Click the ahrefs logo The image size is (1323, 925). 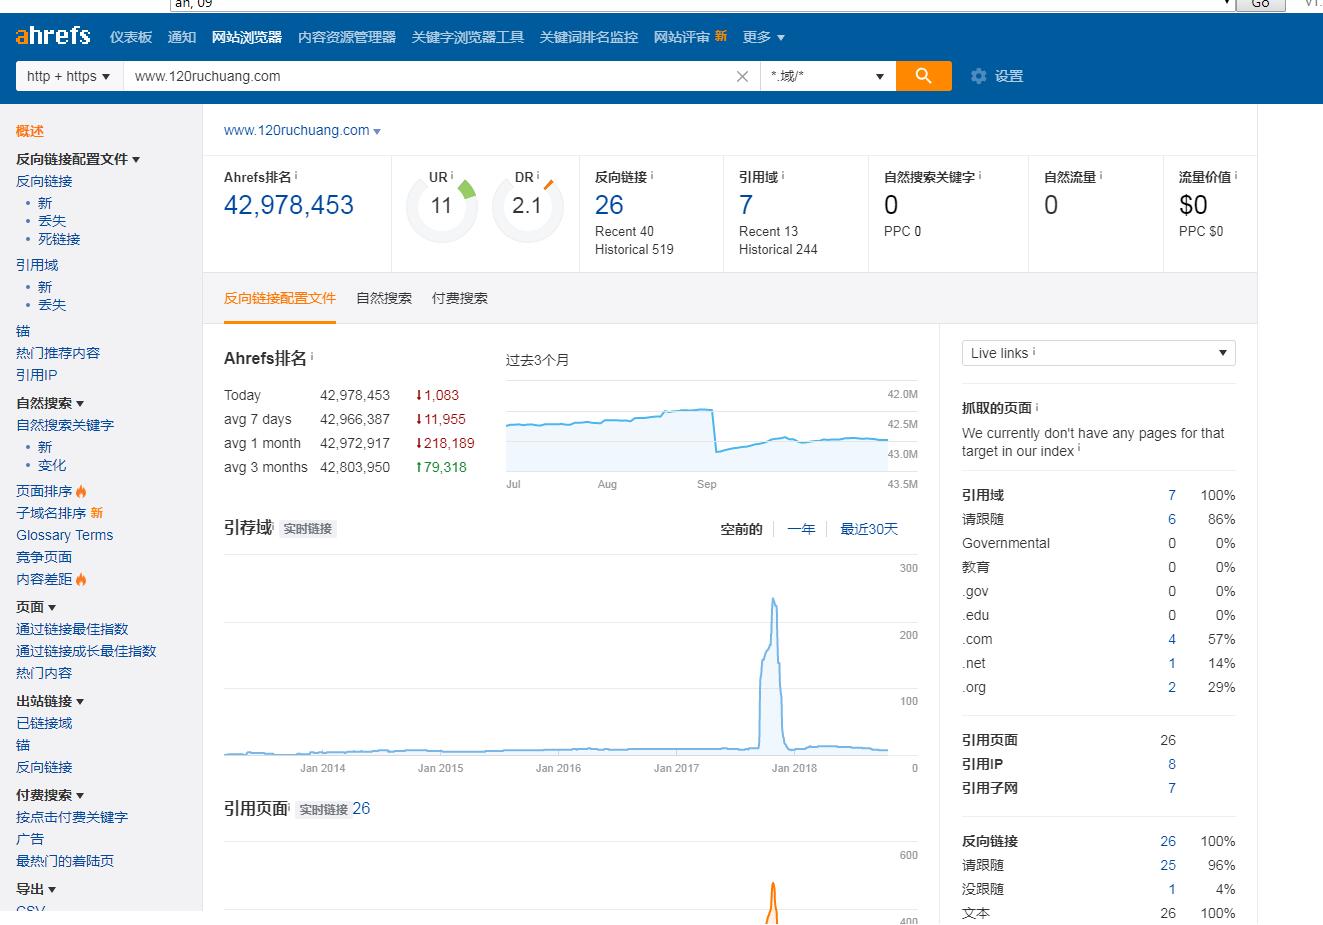(x=53, y=37)
